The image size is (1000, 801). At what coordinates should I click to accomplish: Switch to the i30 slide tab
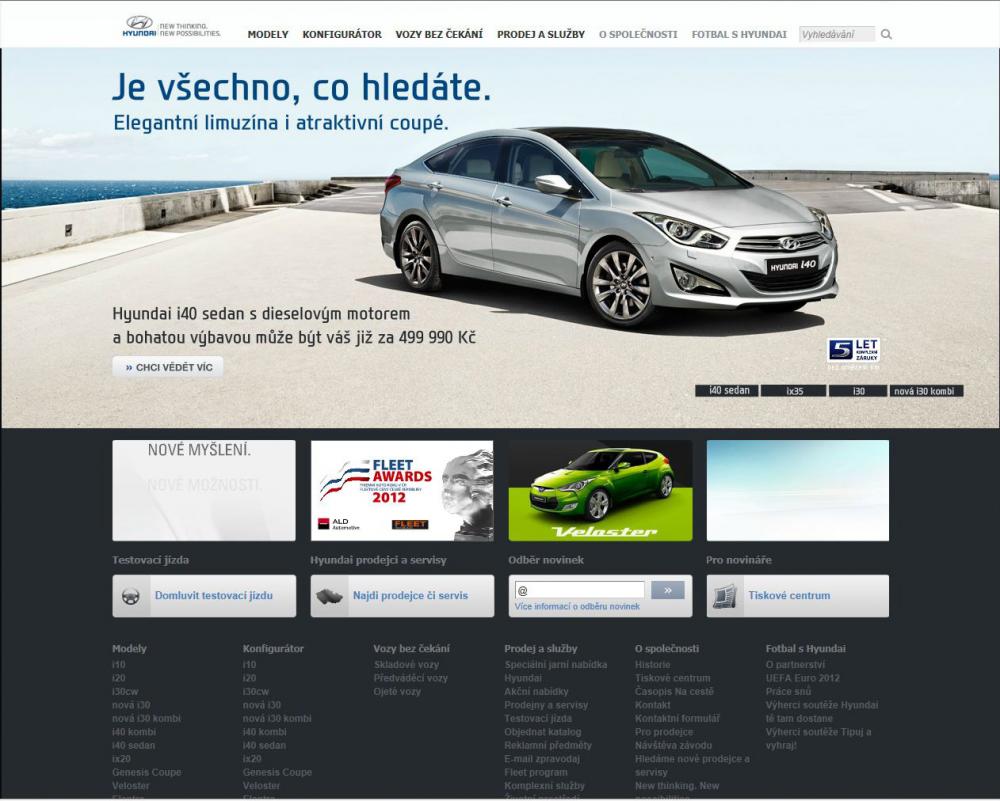pyautogui.click(x=858, y=390)
